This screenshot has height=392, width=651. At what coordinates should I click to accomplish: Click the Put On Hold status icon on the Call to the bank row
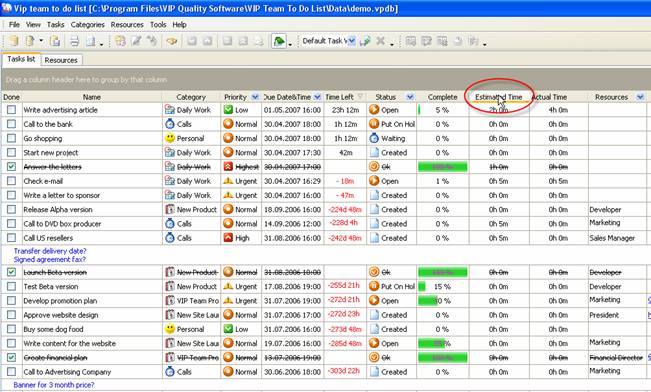click(x=374, y=124)
